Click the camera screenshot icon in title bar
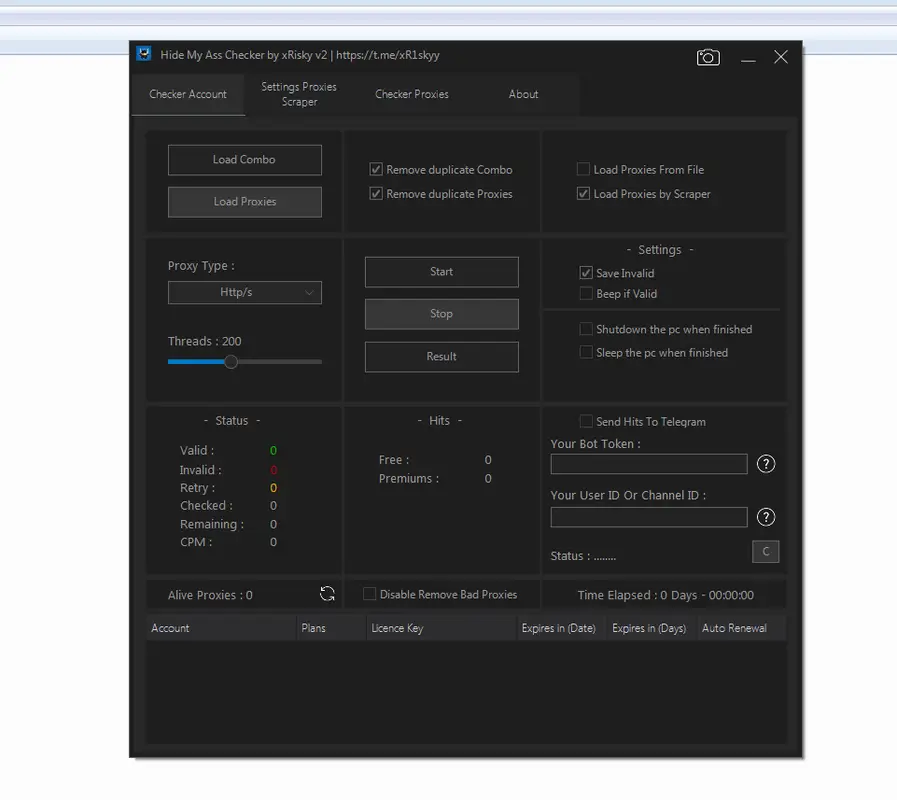Viewport: 897px width, 800px height. coord(708,58)
